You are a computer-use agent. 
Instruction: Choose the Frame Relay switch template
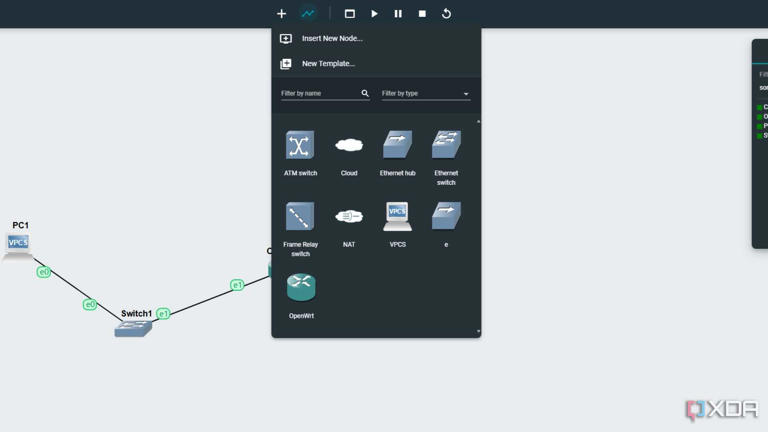coord(300,217)
